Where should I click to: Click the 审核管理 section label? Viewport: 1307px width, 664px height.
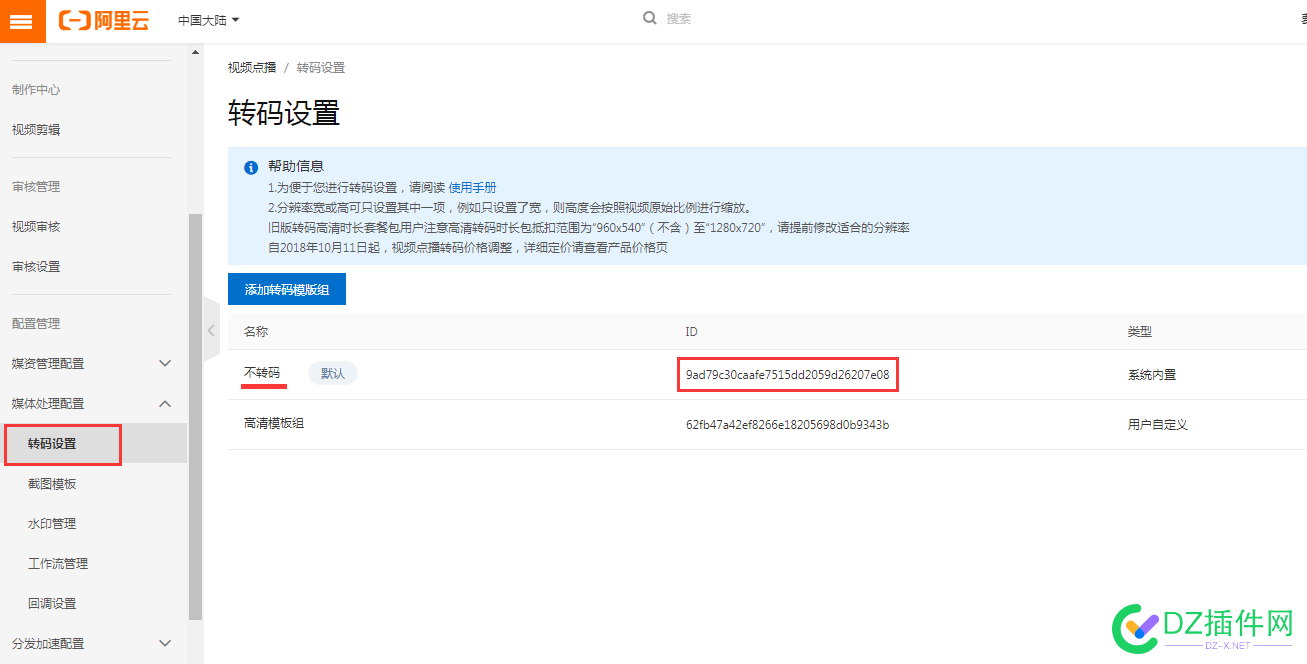click(x=36, y=187)
